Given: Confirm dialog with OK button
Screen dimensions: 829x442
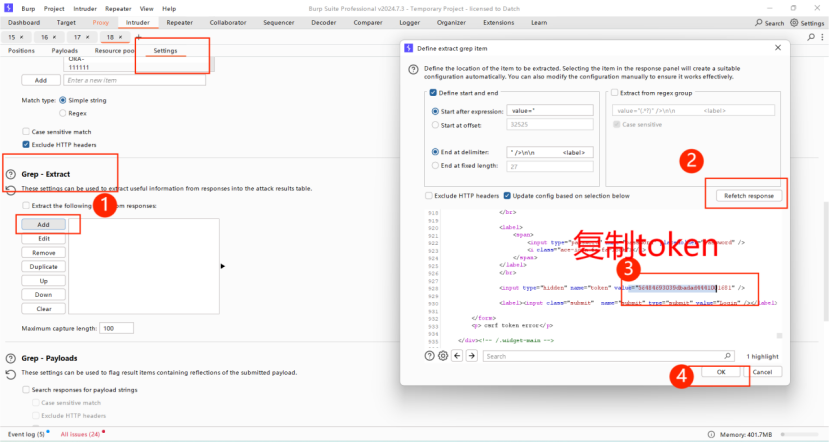Looking at the screenshot, I should (x=721, y=372).
